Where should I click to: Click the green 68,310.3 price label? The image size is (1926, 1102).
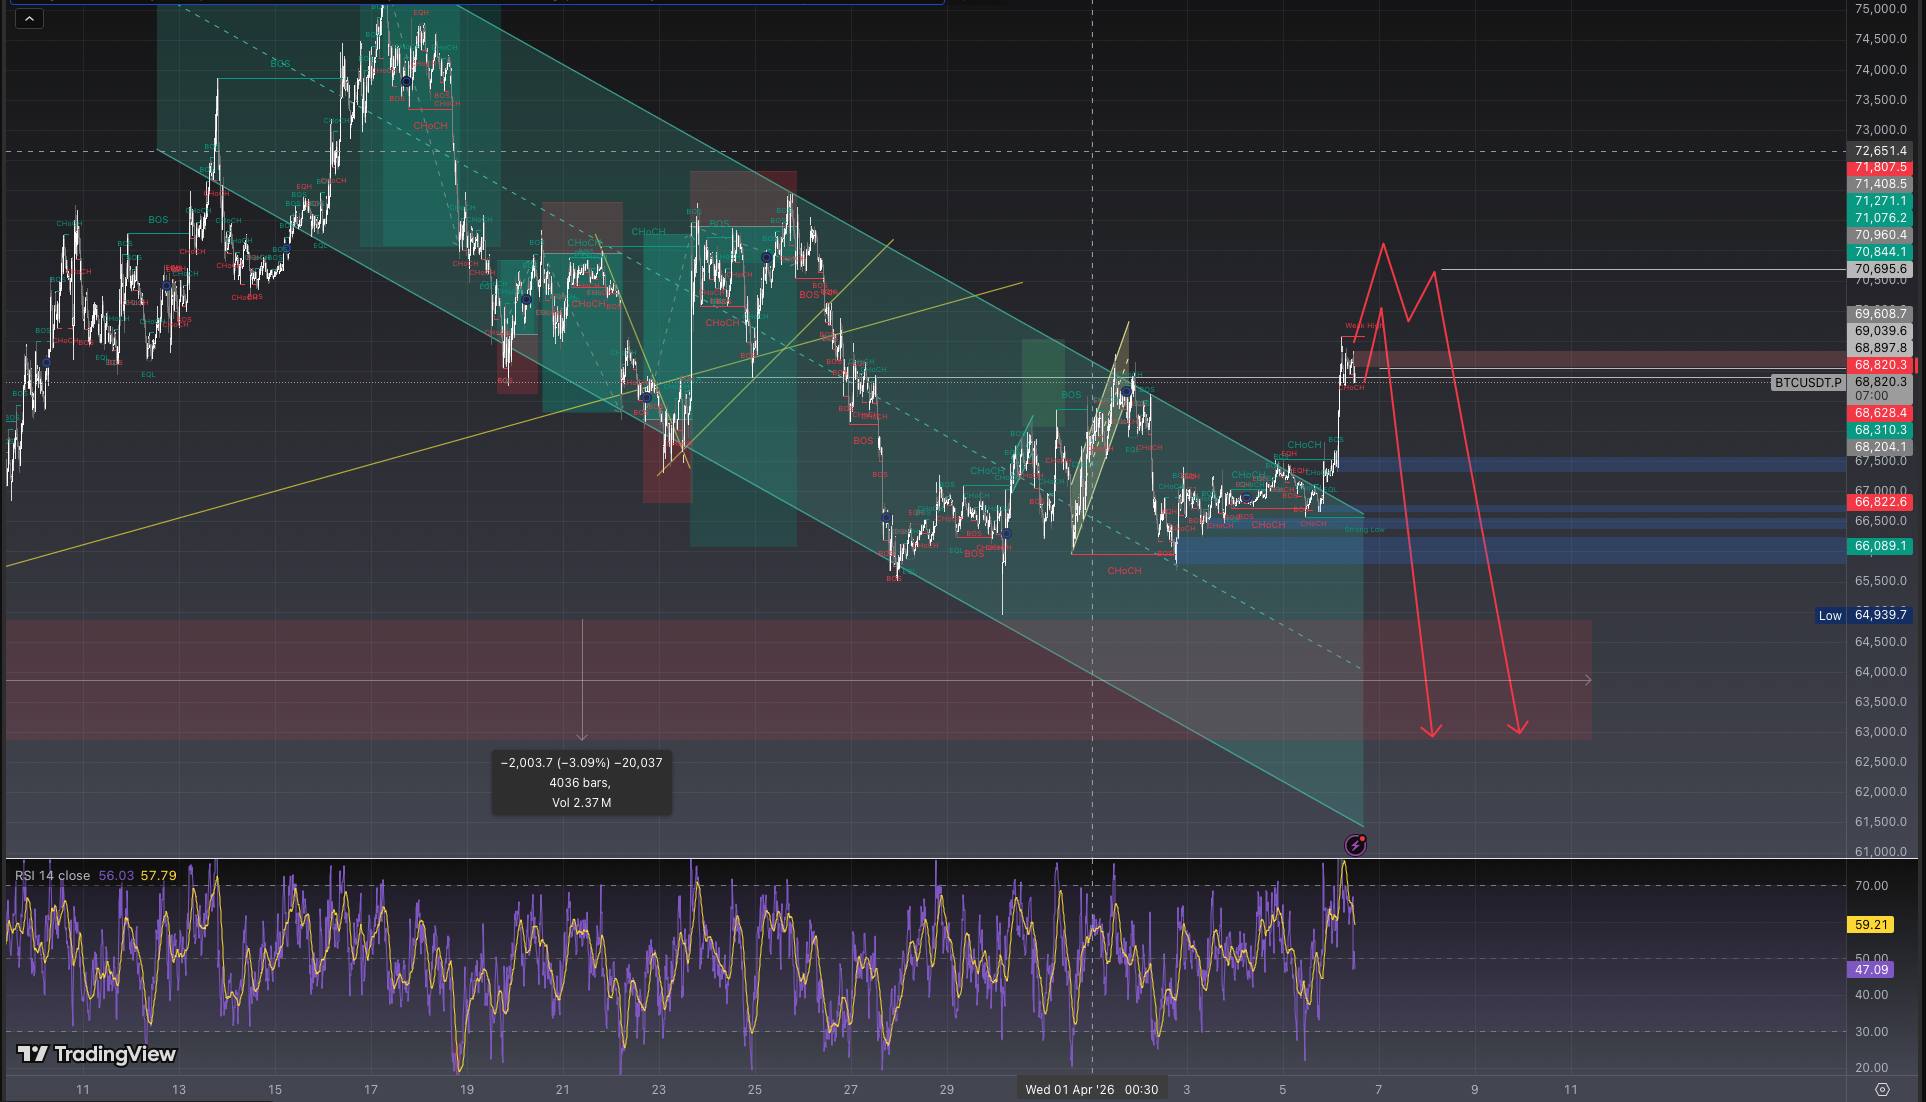(x=1880, y=430)
